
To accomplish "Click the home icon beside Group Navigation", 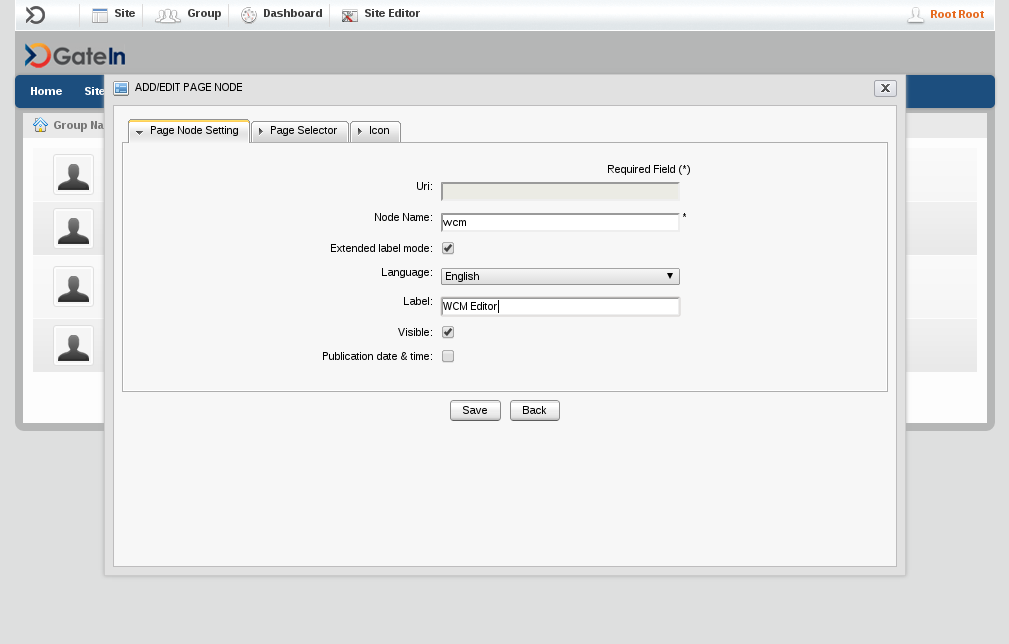I will tap(41, 125).
